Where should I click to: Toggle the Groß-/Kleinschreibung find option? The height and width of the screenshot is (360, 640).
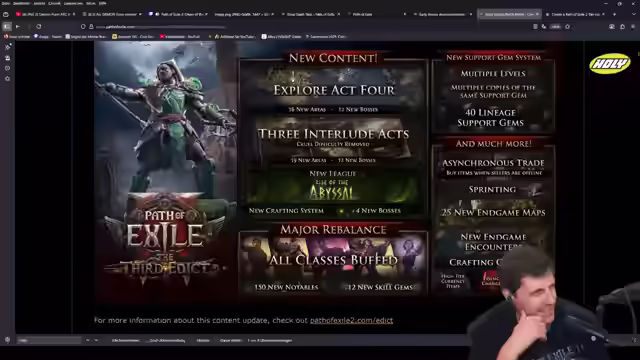(167, 340)
